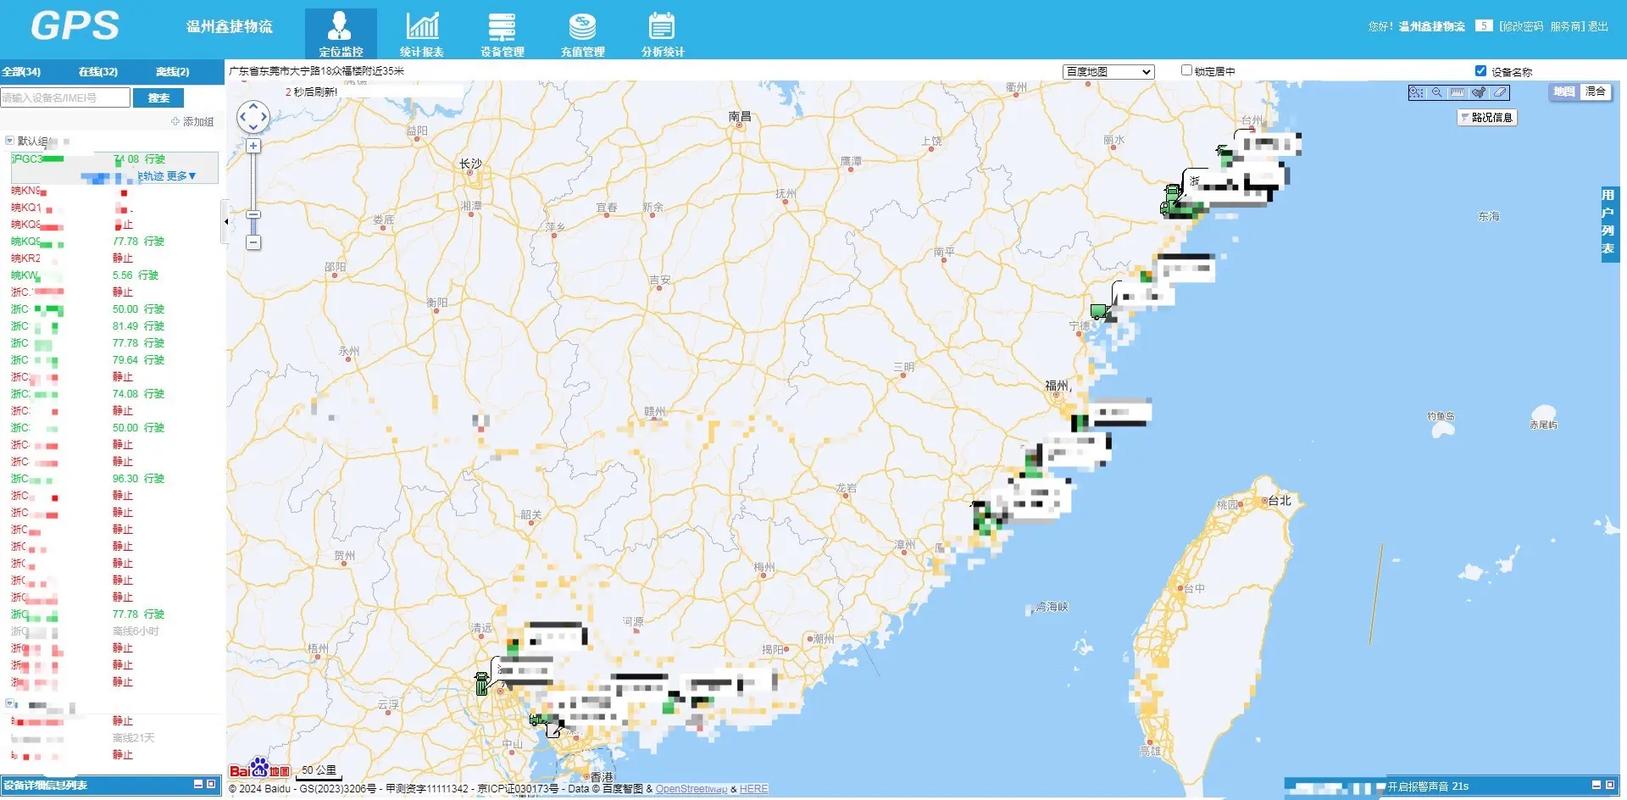This screenshot has width=1627, height=800.
Task: Click the map zoom-in plus button
Action: 253,146
